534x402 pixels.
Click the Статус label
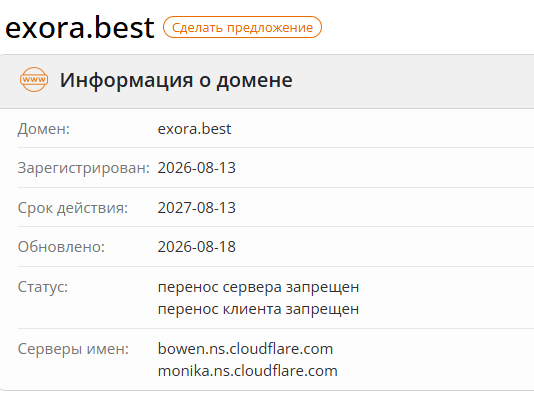tap(43, 287)
